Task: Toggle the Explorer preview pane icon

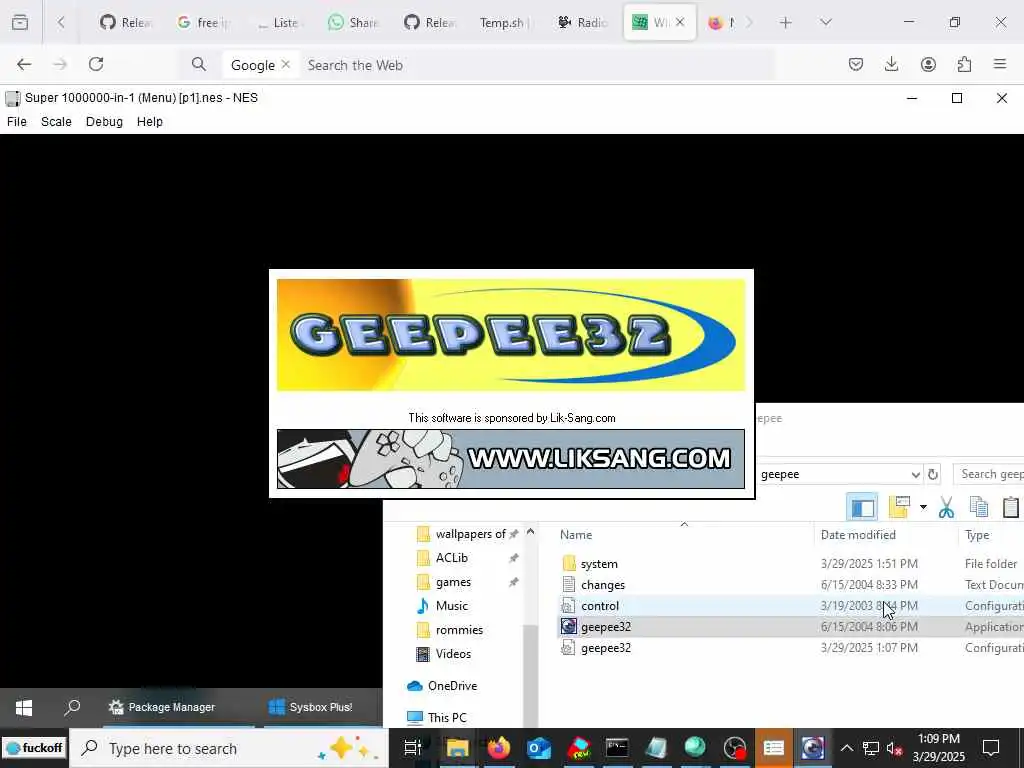Action: pos(862,507)
